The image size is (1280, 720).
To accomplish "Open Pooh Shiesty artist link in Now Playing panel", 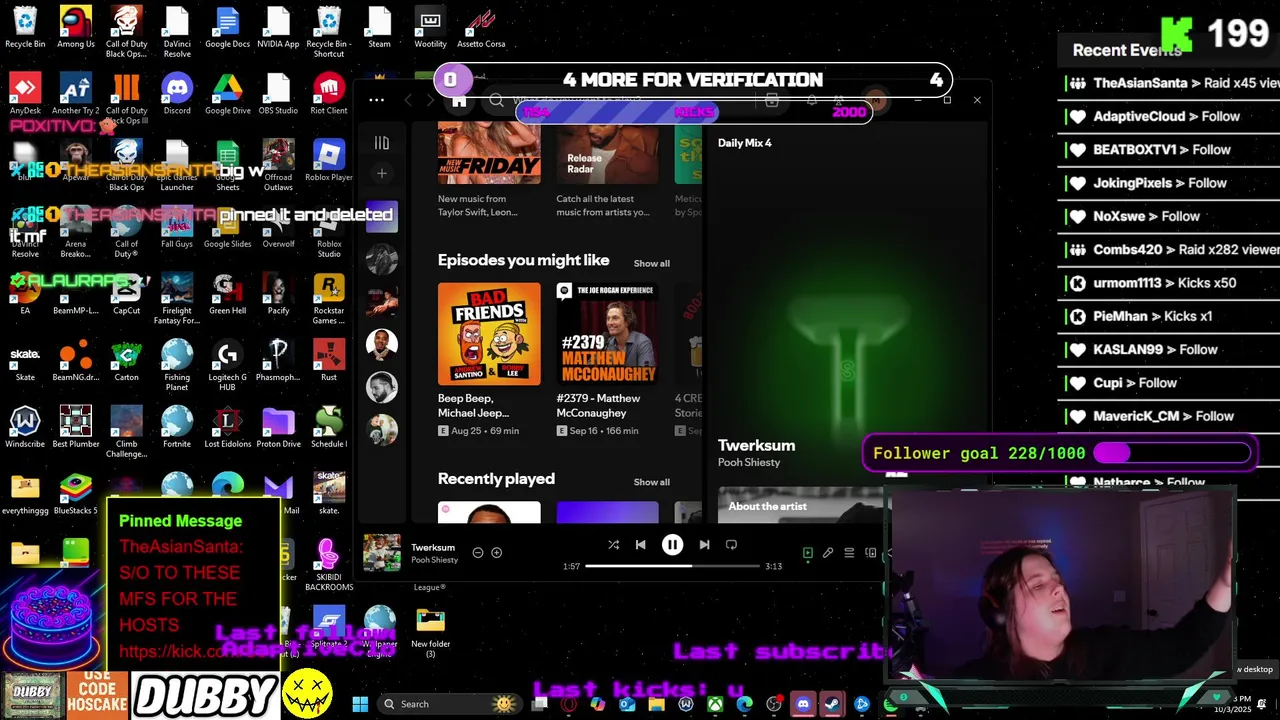I will pos(749,462).
